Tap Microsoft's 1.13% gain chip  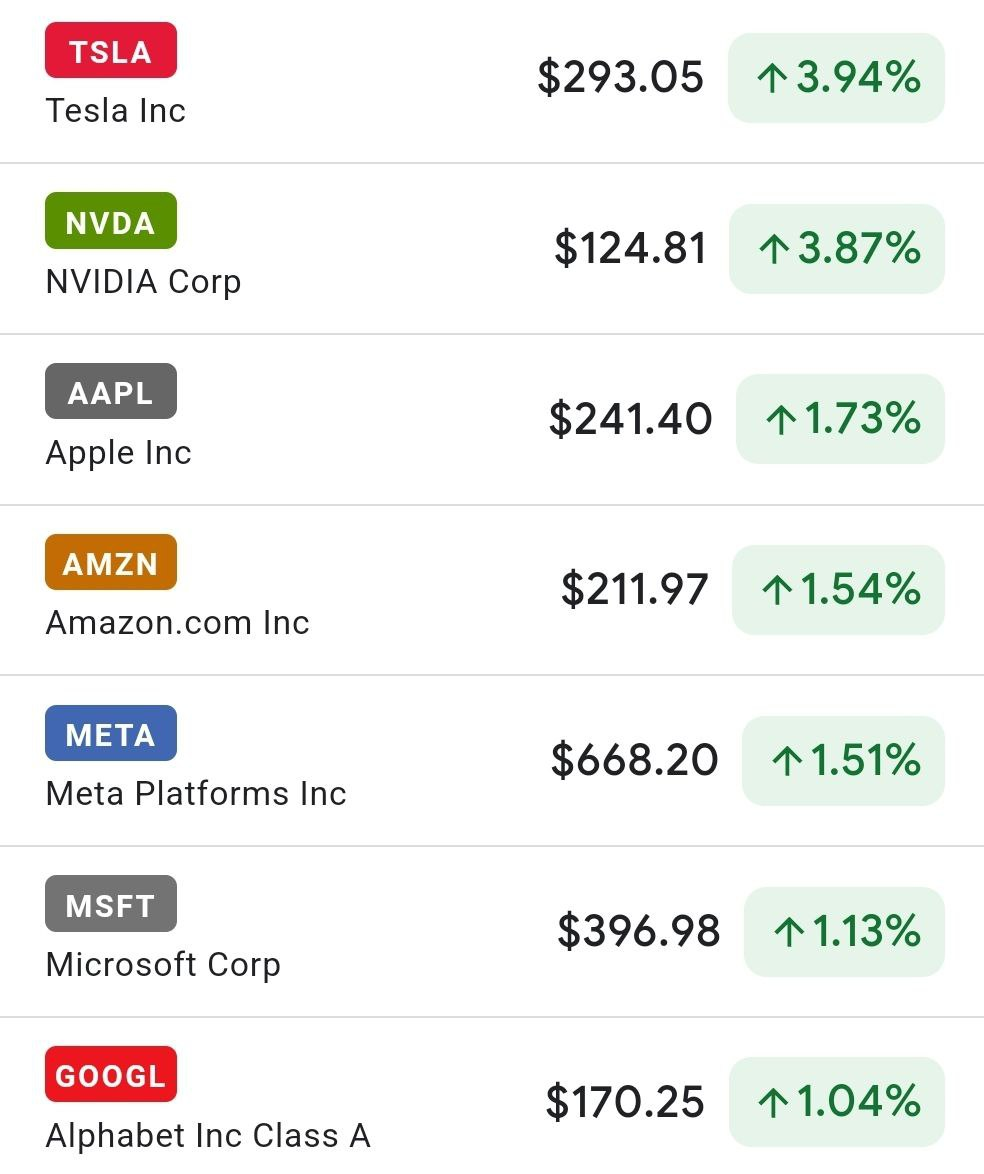point(844,932)
